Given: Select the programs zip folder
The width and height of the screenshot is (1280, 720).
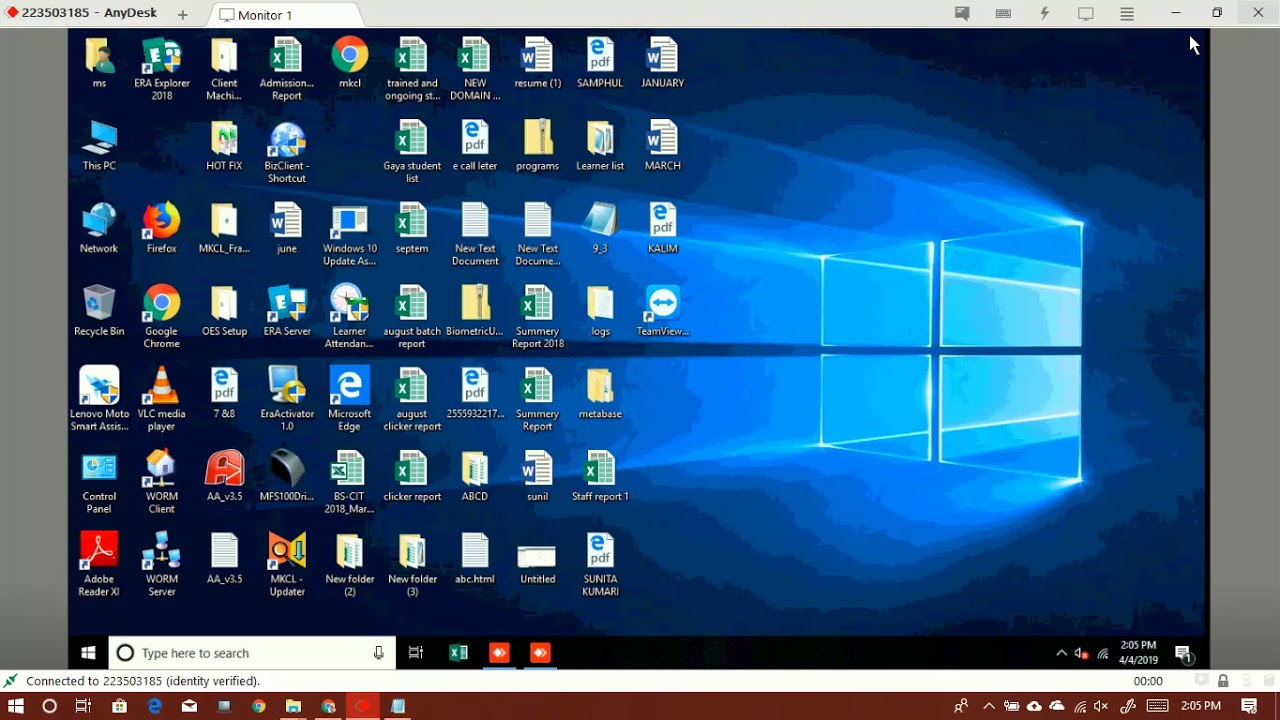Looking at the screenshot, I should 537,146.
